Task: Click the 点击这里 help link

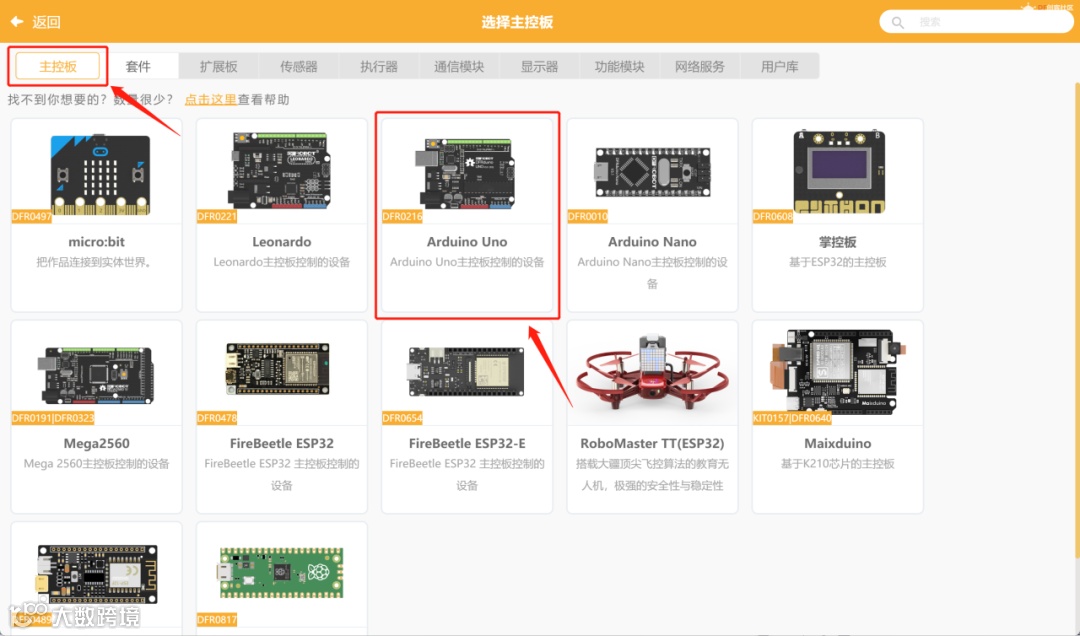Action: (210, 99)
